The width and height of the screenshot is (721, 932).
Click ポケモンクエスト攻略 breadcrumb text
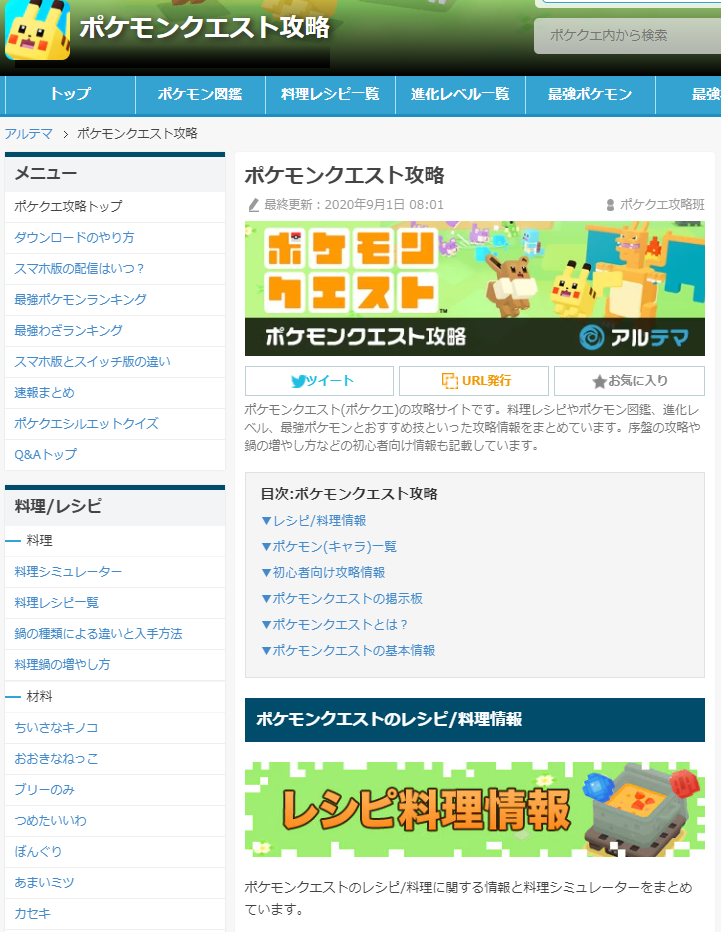tap(137, 134)
